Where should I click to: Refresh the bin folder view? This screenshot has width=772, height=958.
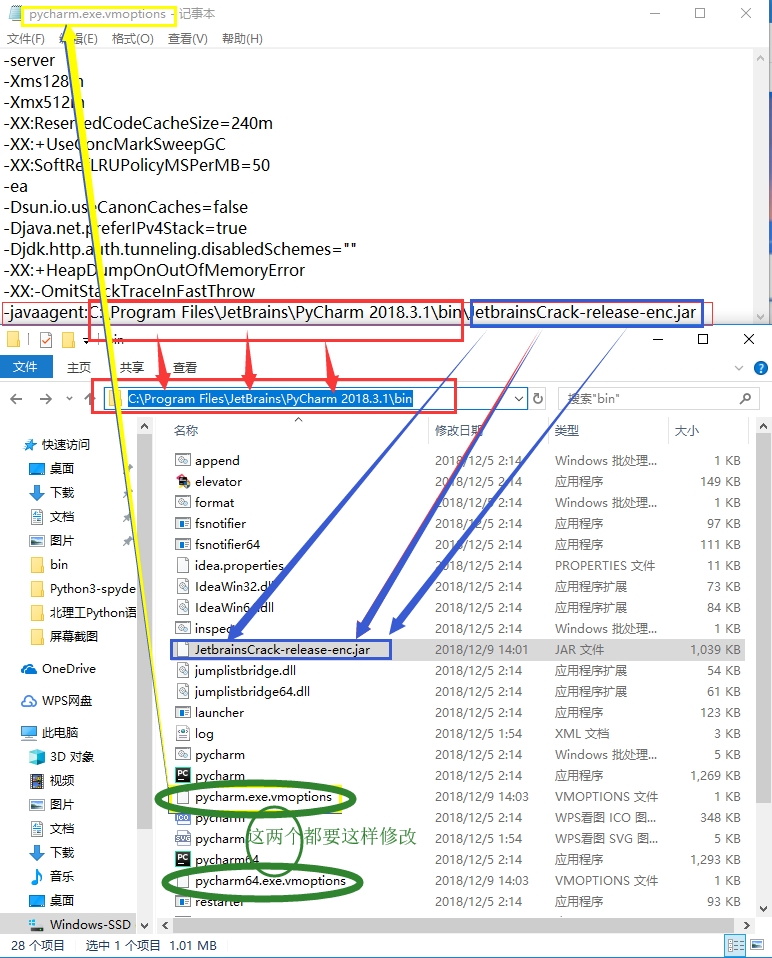point(538,399)
